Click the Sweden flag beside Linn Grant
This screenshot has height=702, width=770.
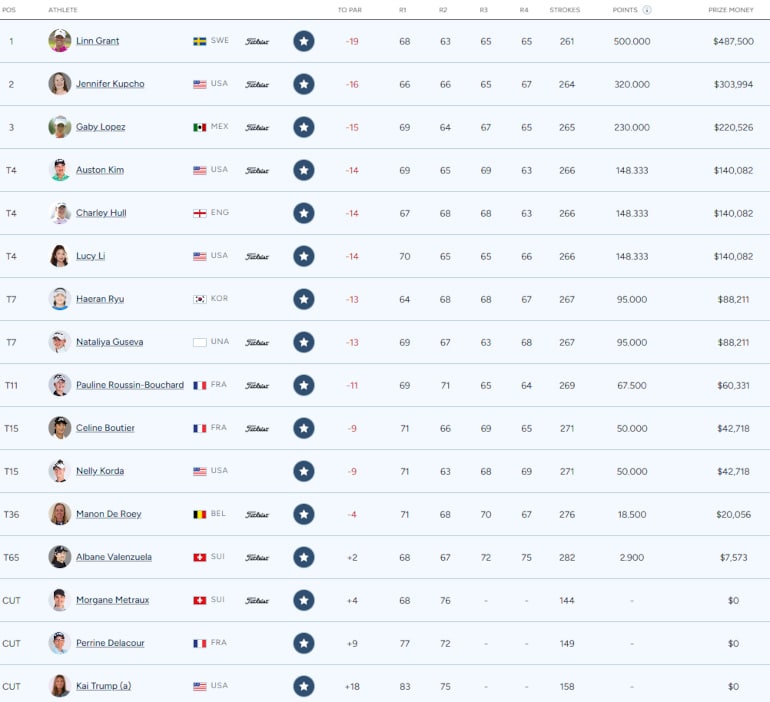tap(200, 41)
